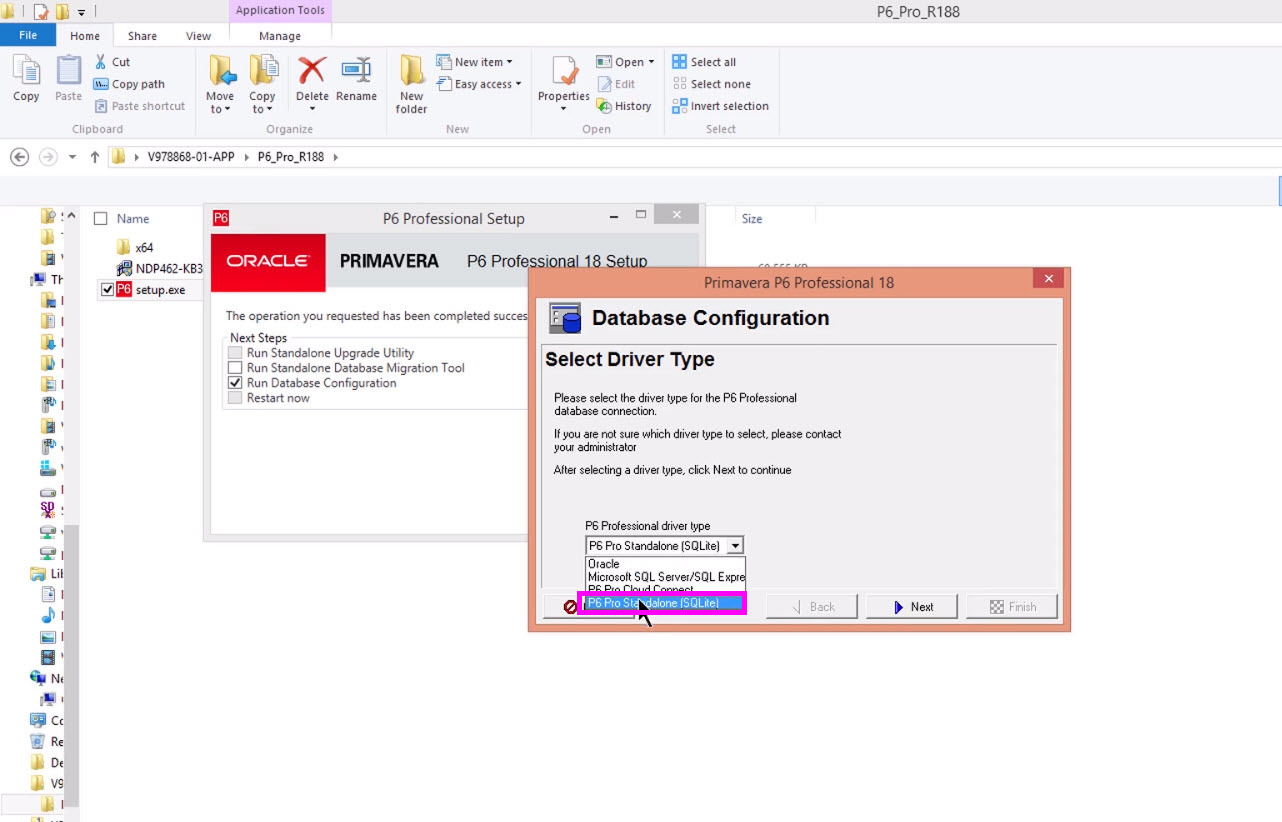Sort by the Size column header

(x=752, y=218)
